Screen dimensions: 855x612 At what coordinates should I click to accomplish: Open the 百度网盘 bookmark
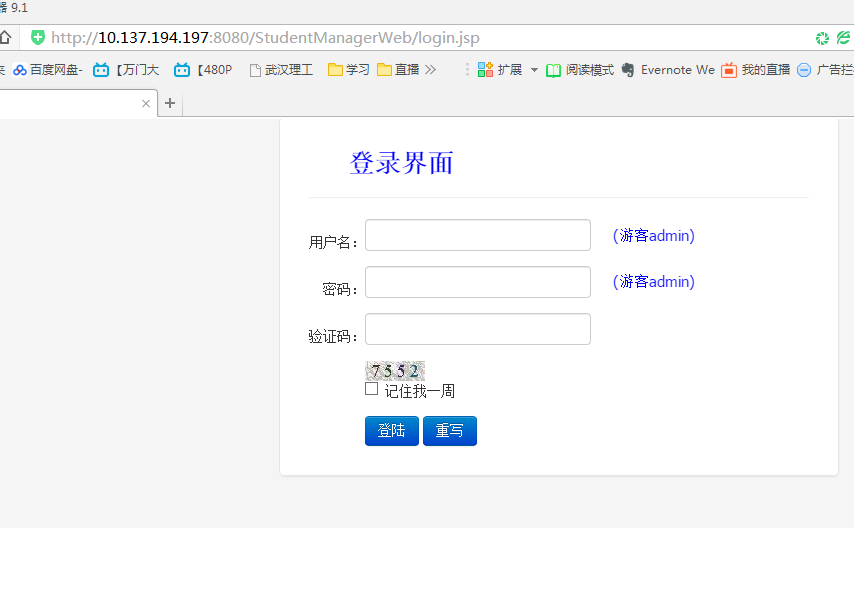click(47, 70)
